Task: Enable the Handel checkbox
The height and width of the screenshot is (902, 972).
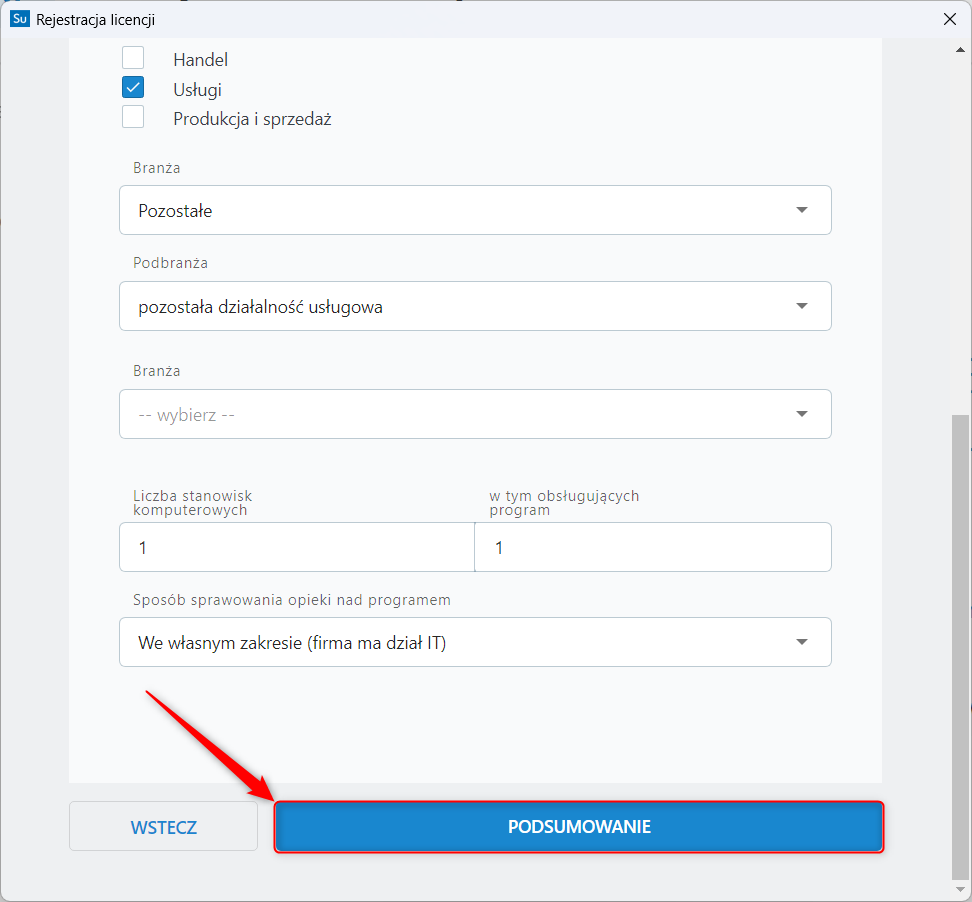Action: tap(133, 58)
